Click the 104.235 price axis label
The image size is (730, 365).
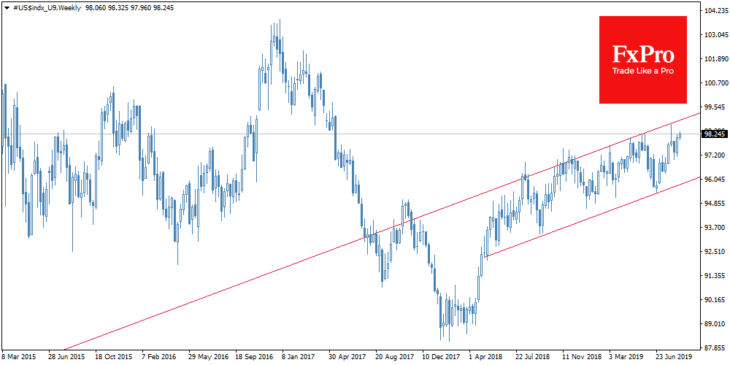(x=716, y=11)
